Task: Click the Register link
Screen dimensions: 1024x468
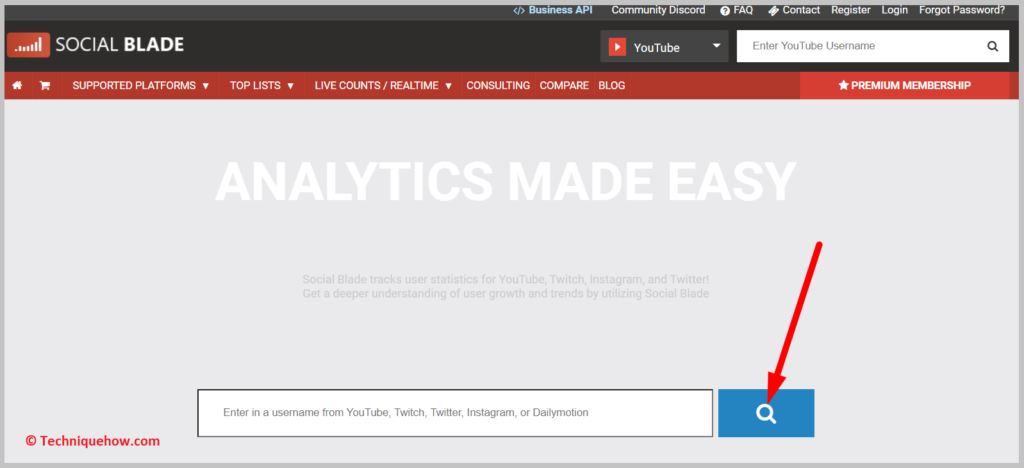Action: point(850,10)
